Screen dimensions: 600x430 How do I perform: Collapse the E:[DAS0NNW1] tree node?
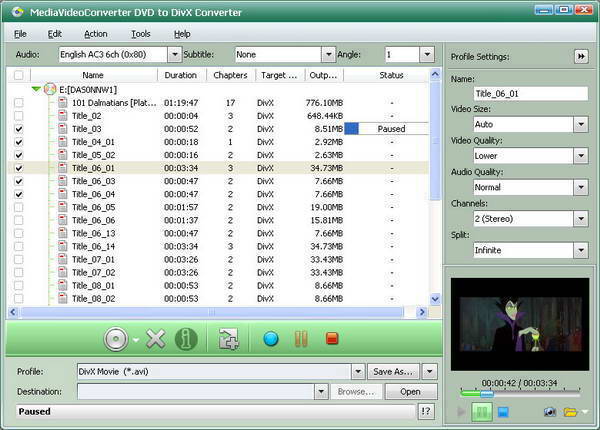click(36, 89)
